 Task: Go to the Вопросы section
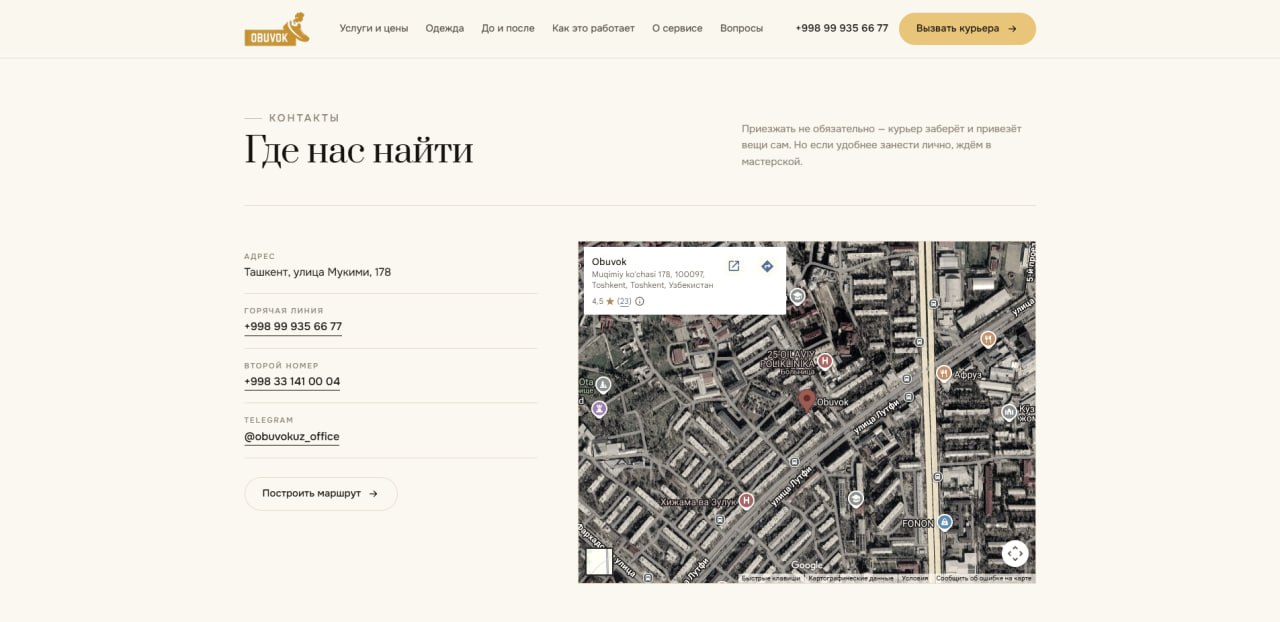[741, 28]
